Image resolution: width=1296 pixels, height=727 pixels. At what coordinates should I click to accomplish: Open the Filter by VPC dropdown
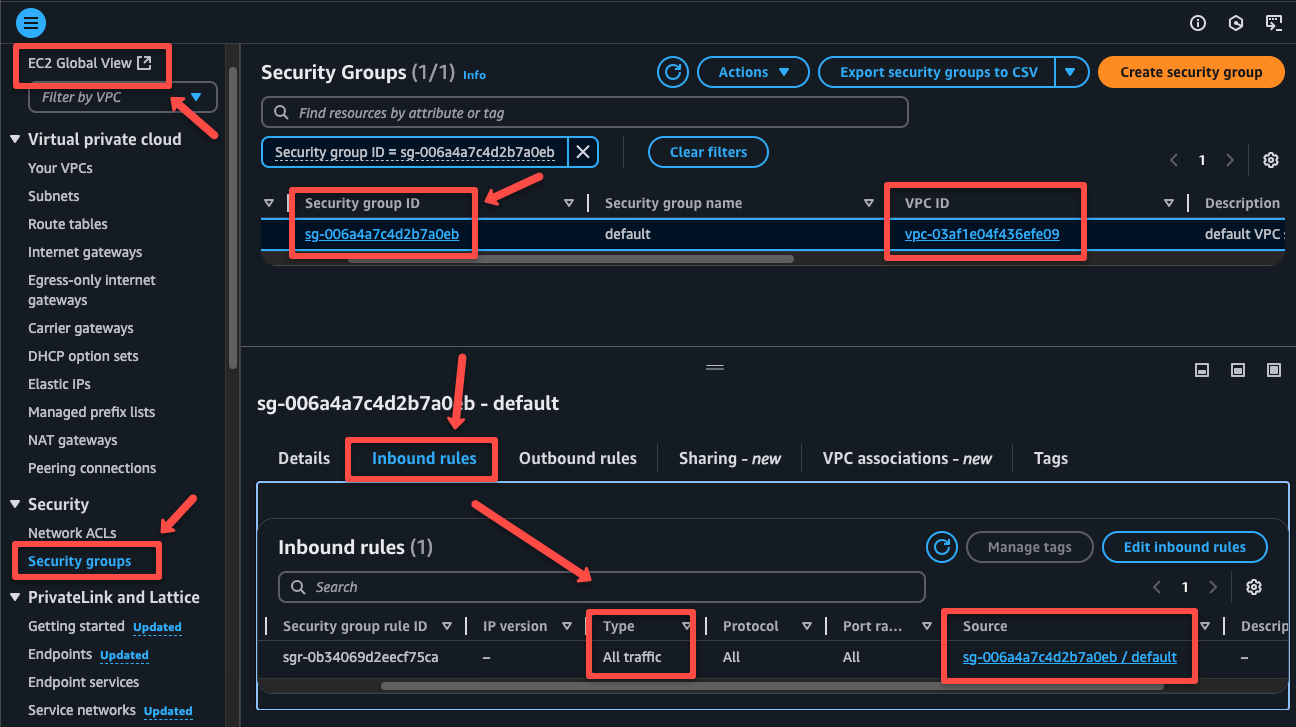click(x=122, y=97)
